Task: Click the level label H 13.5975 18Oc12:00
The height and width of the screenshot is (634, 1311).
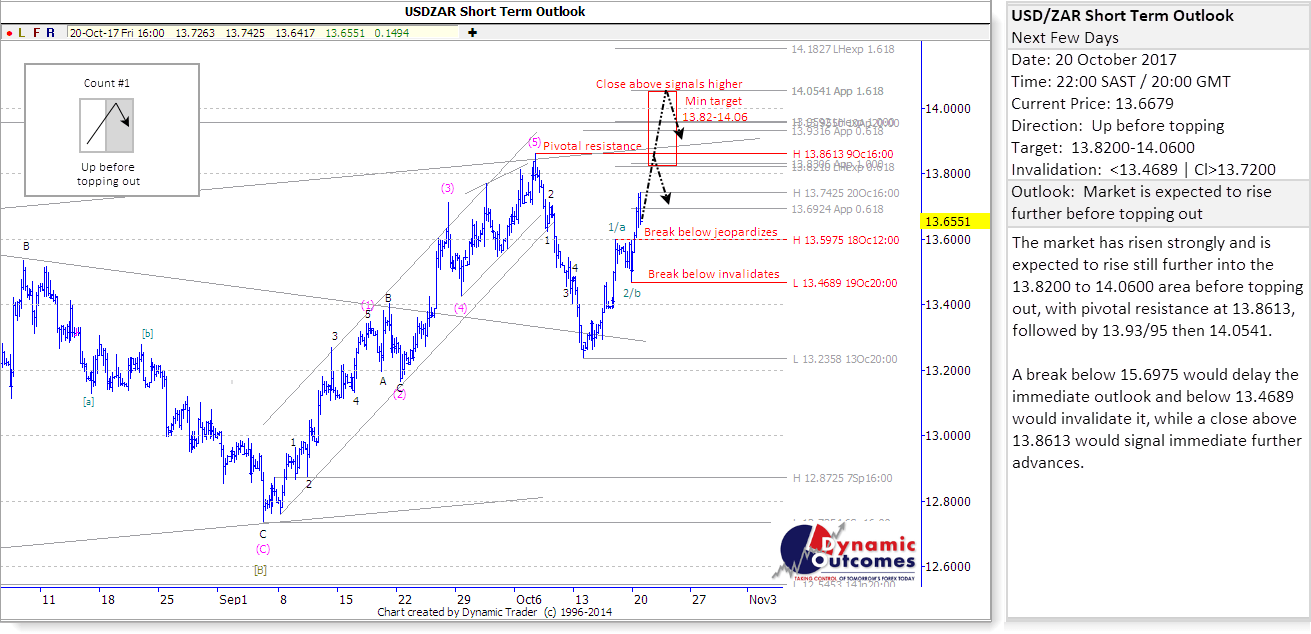Action: [x=845, y=240]
